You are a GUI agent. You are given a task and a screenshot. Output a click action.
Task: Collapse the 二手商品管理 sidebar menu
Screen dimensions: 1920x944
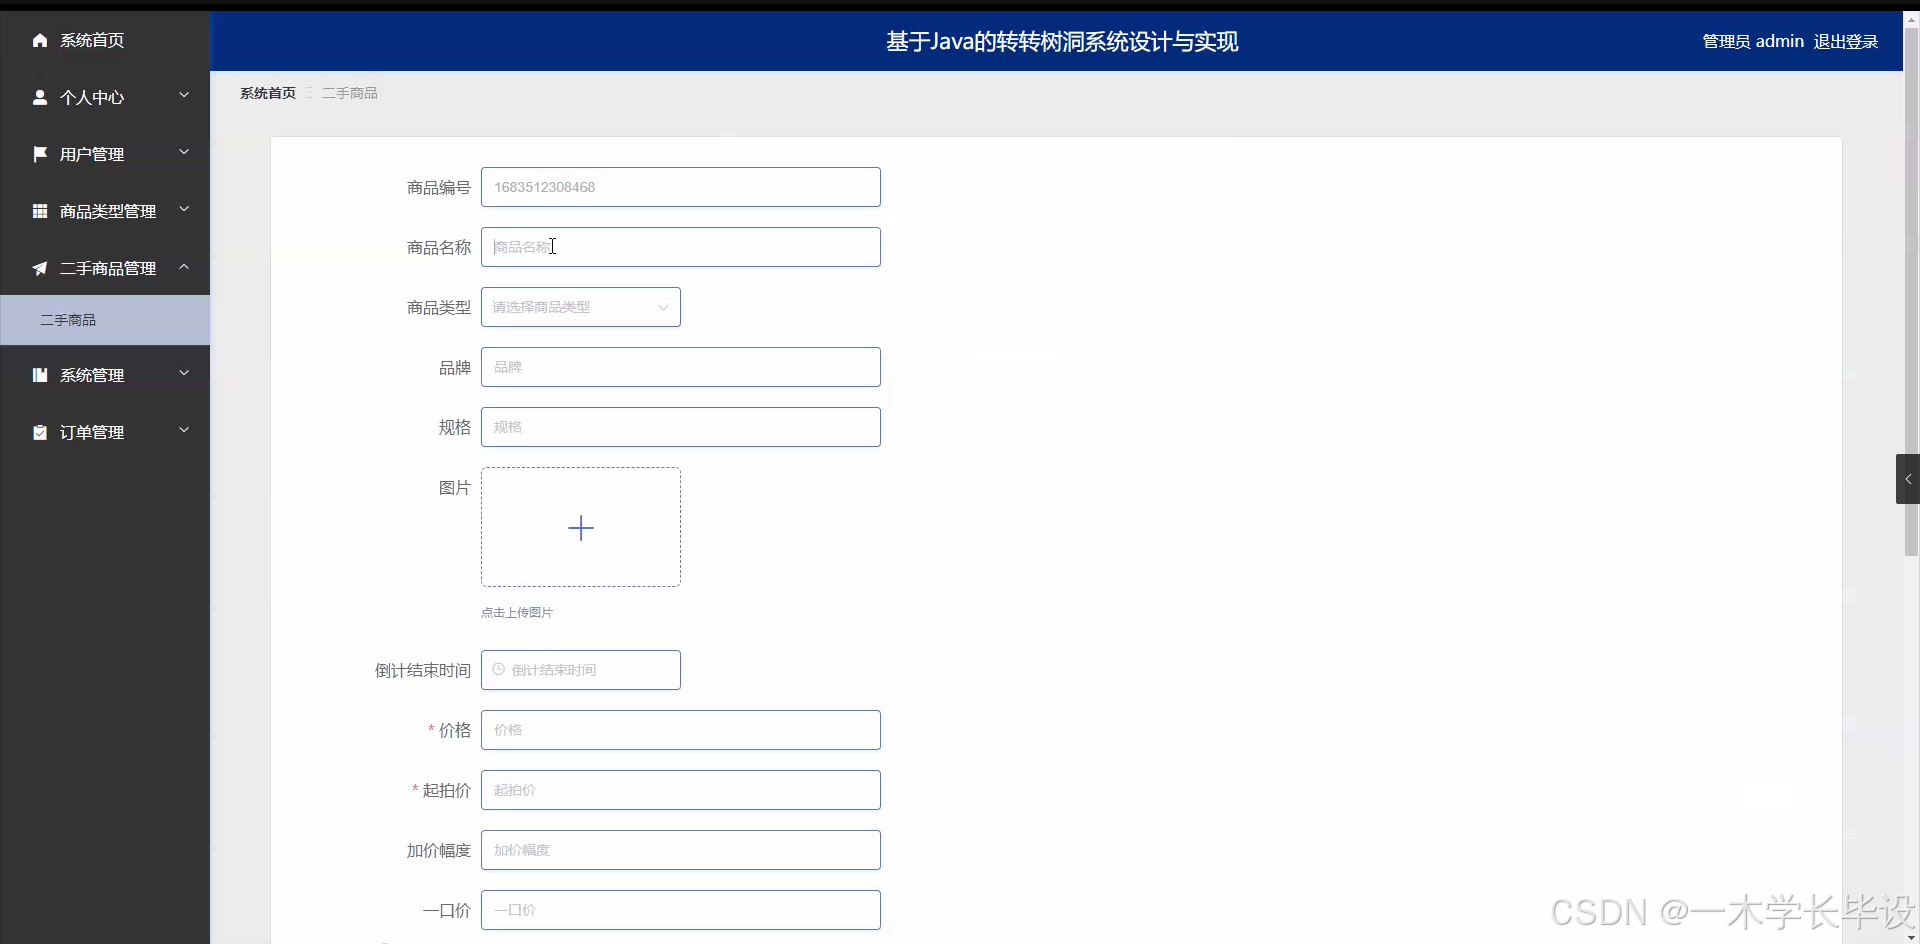[184, 266]
